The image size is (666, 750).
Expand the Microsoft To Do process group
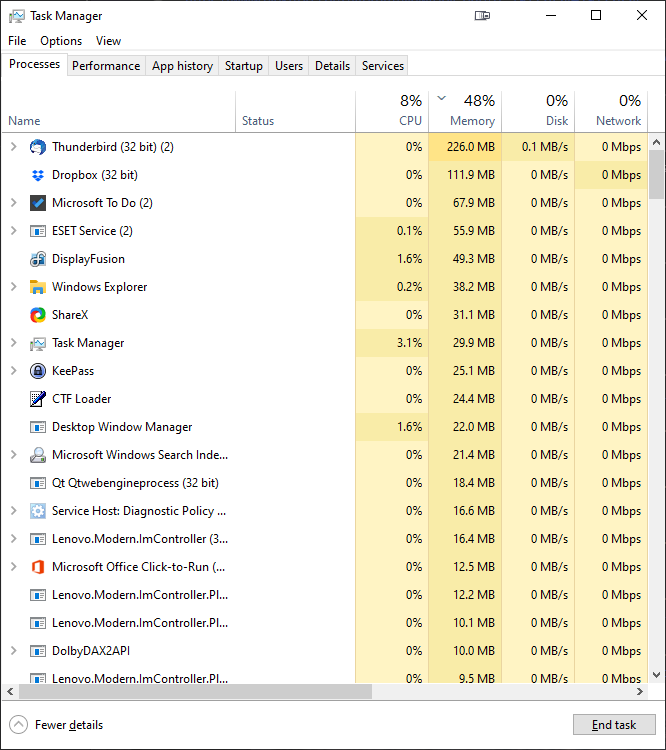[14, 203]
